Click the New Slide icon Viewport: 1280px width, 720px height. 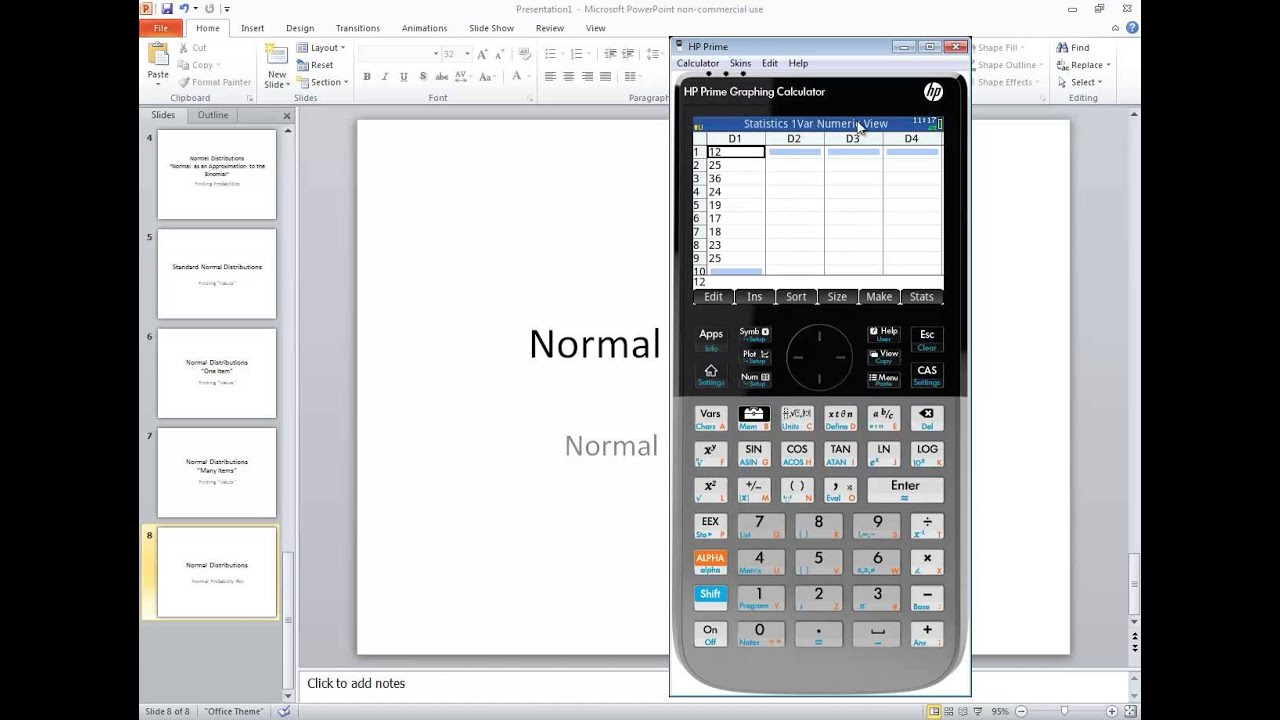click(276, 54)
